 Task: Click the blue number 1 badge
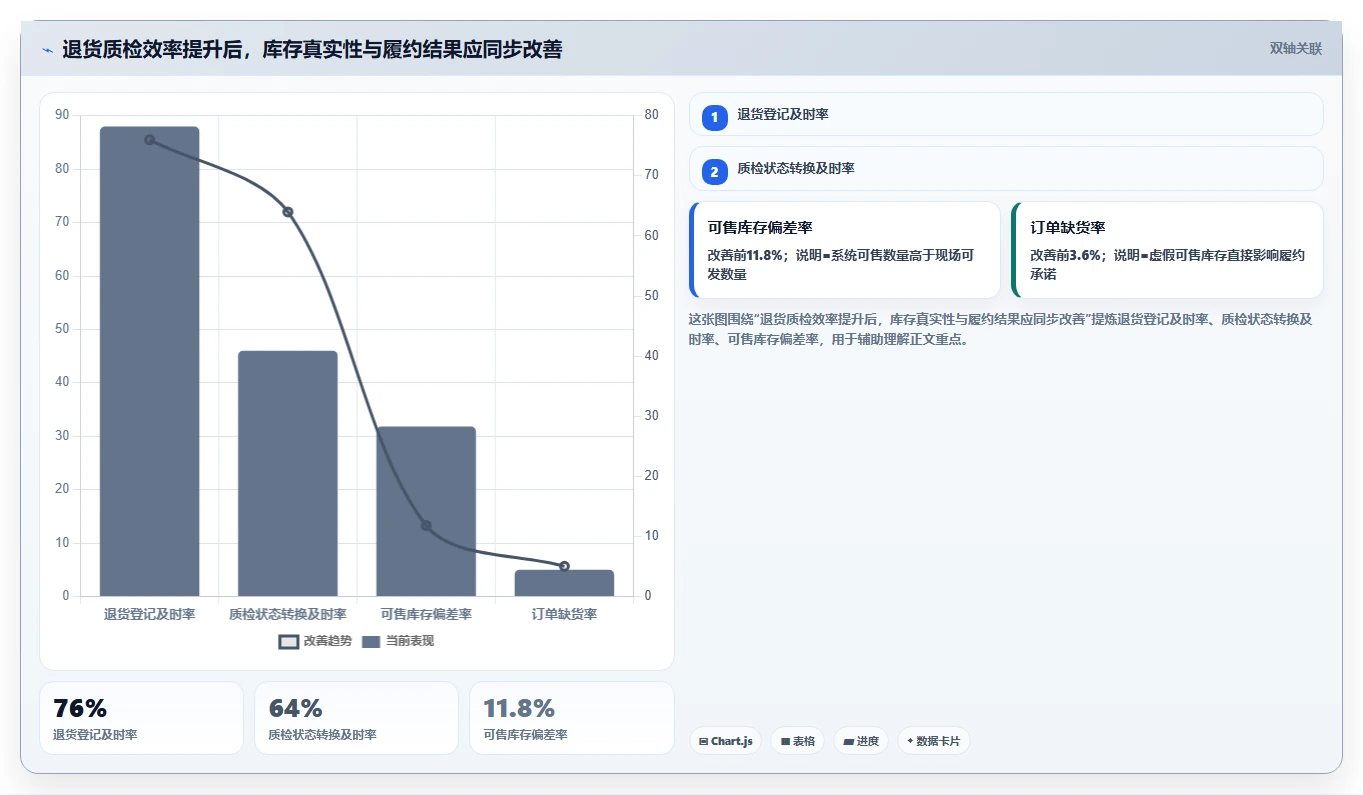(714, 118)
